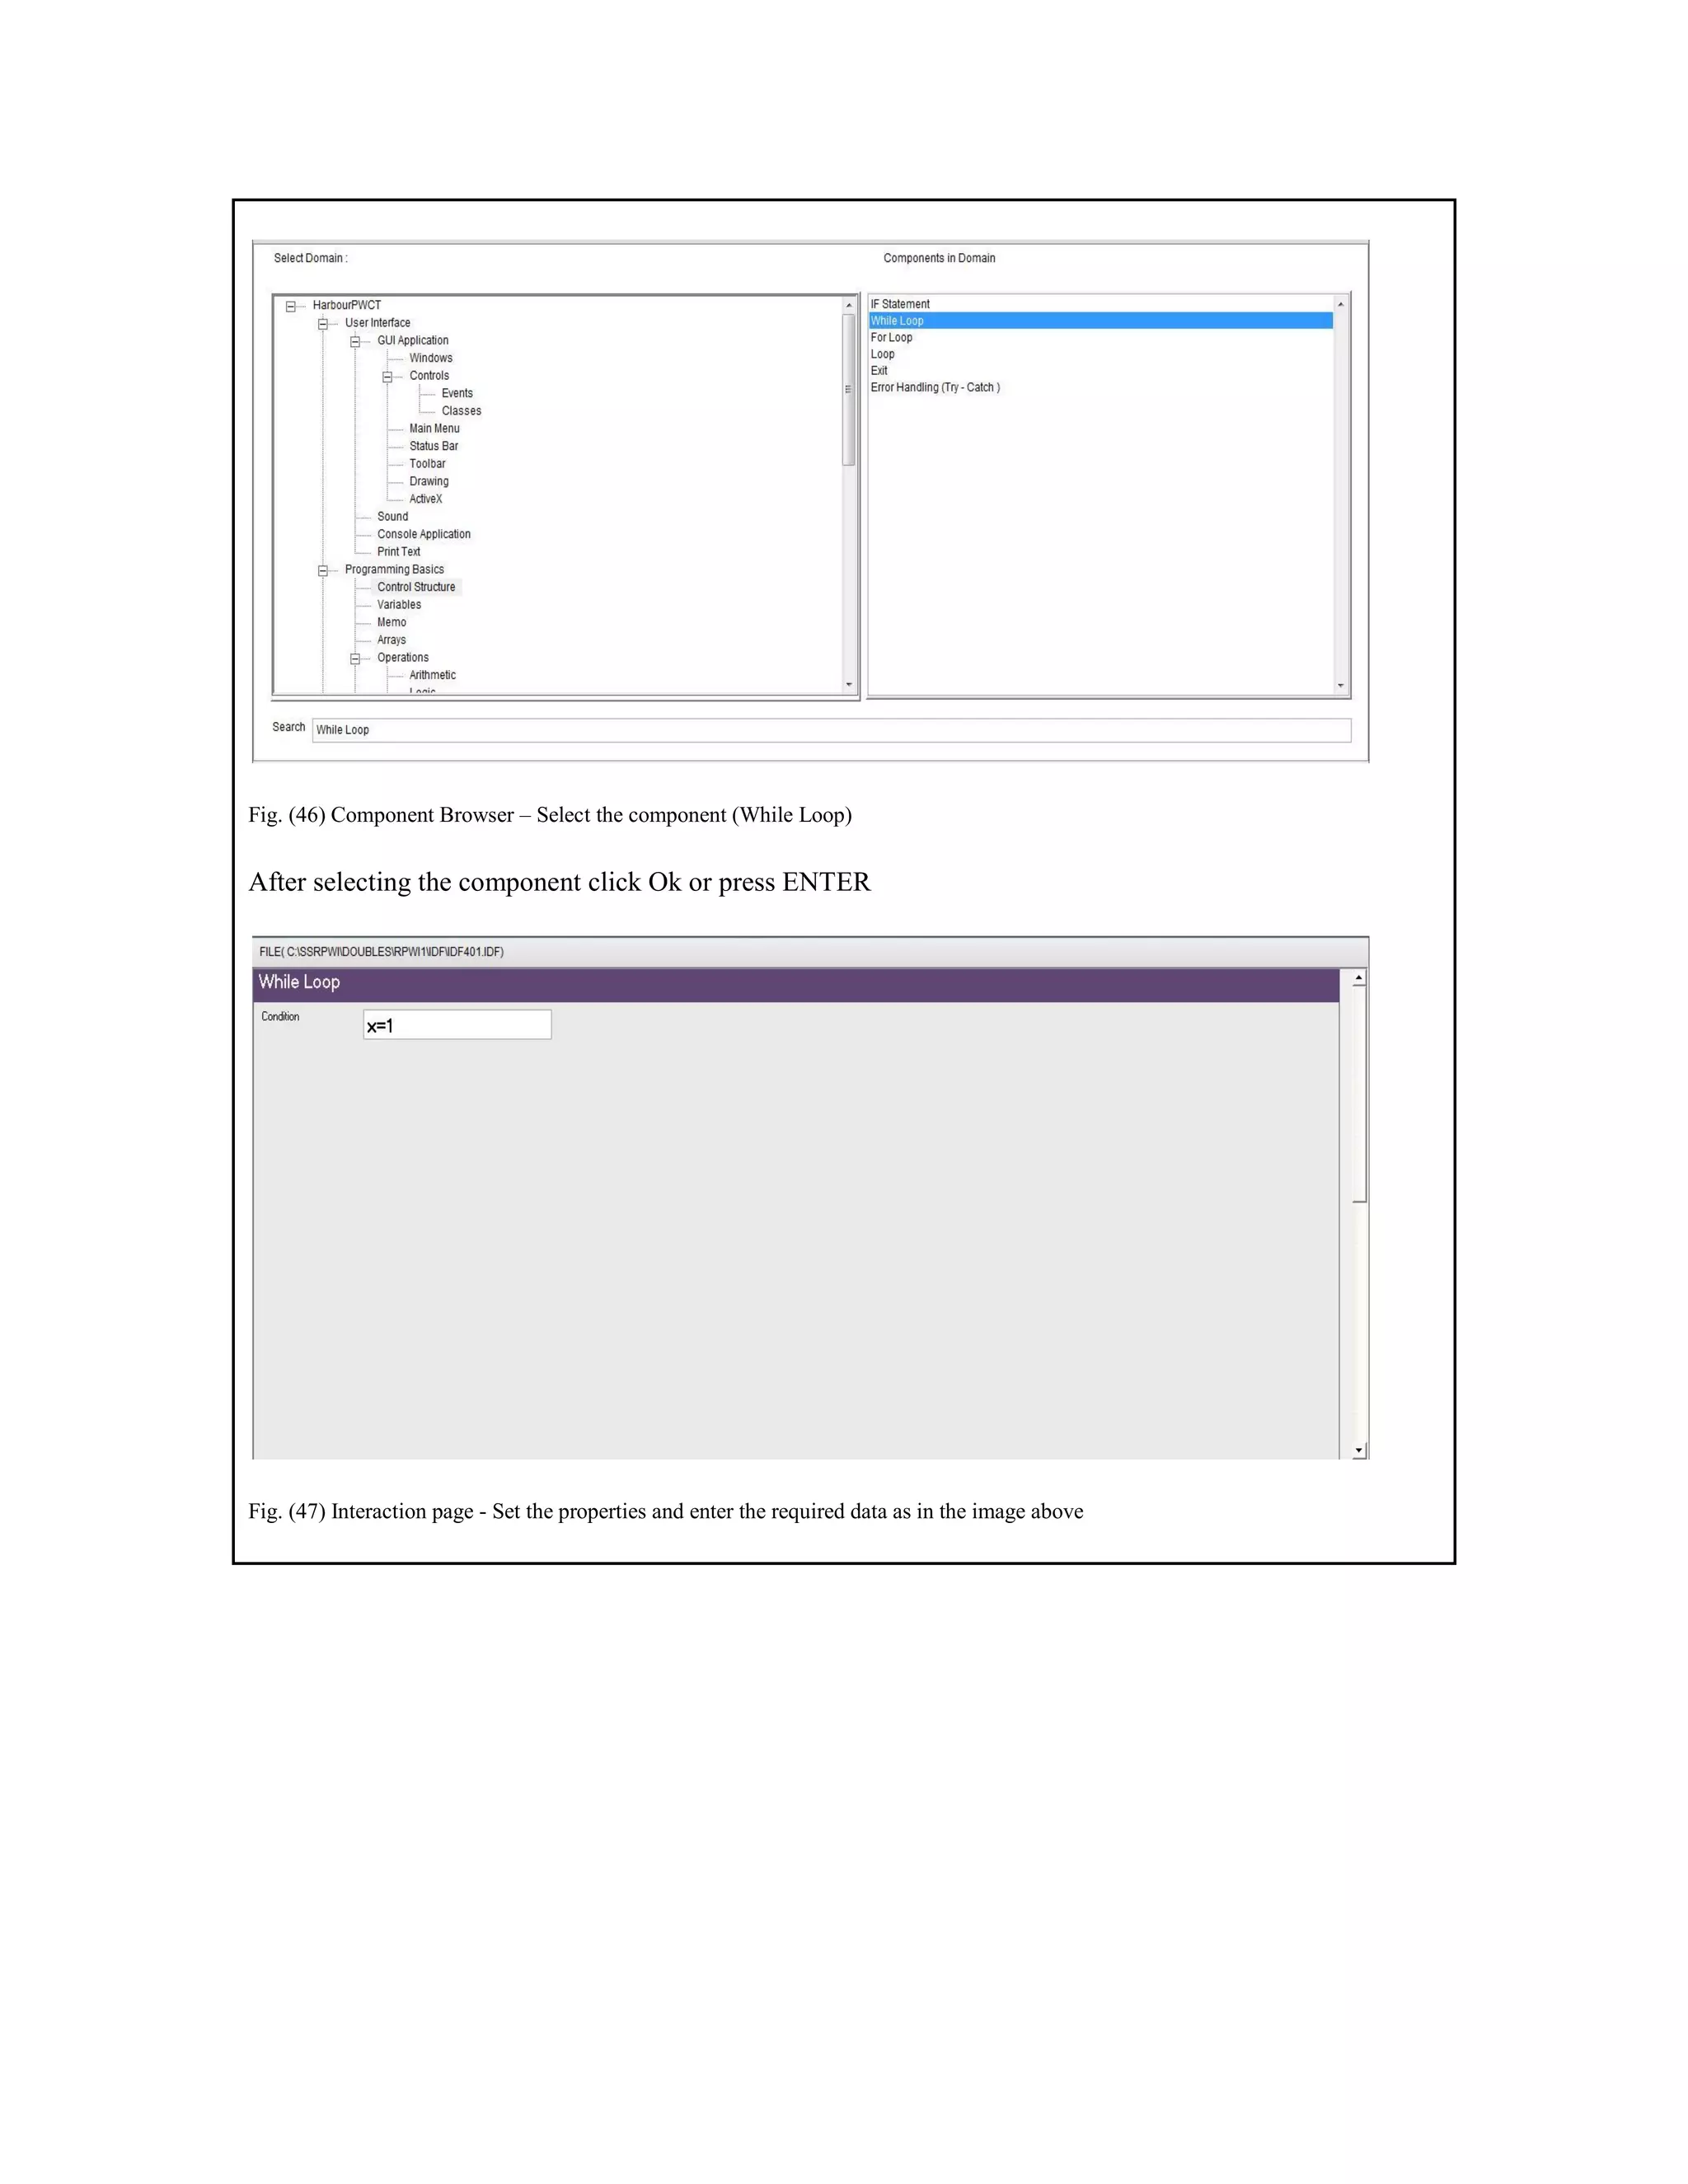Select Windows in the domain tree
1688x2184 pixels.
(431, 358)
